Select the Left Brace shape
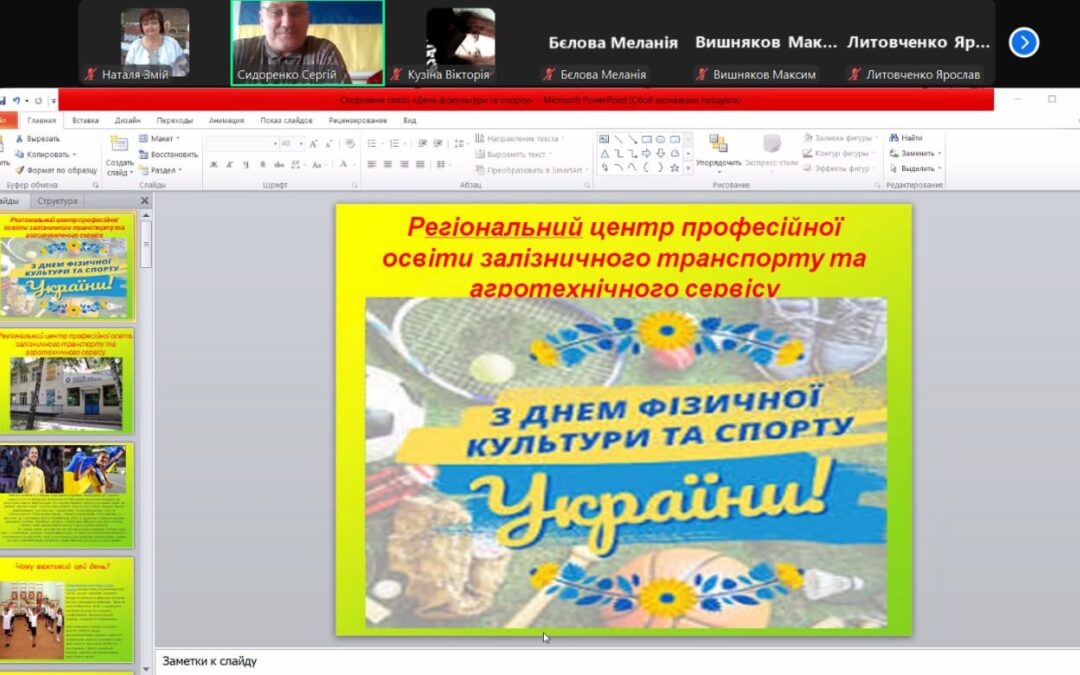Image resolution: width=1080 pixels, height=675 pixels. pos(646,167)
